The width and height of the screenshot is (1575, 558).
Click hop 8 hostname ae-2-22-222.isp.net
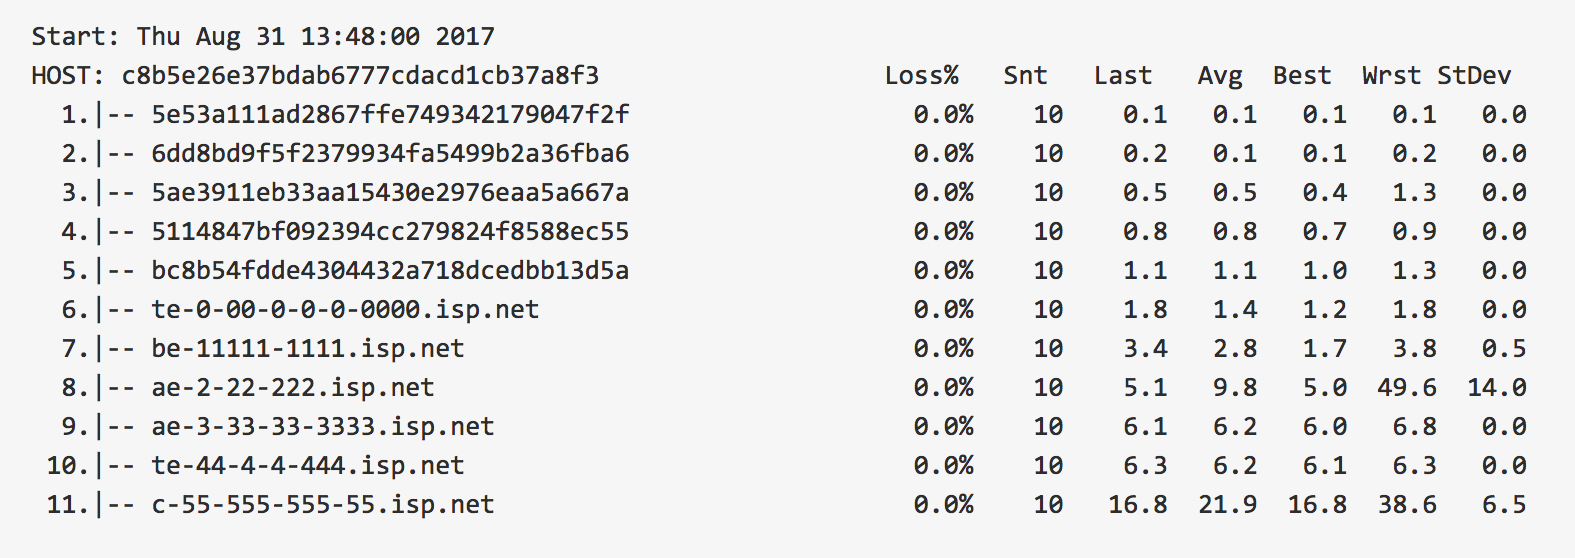point(293,388)
